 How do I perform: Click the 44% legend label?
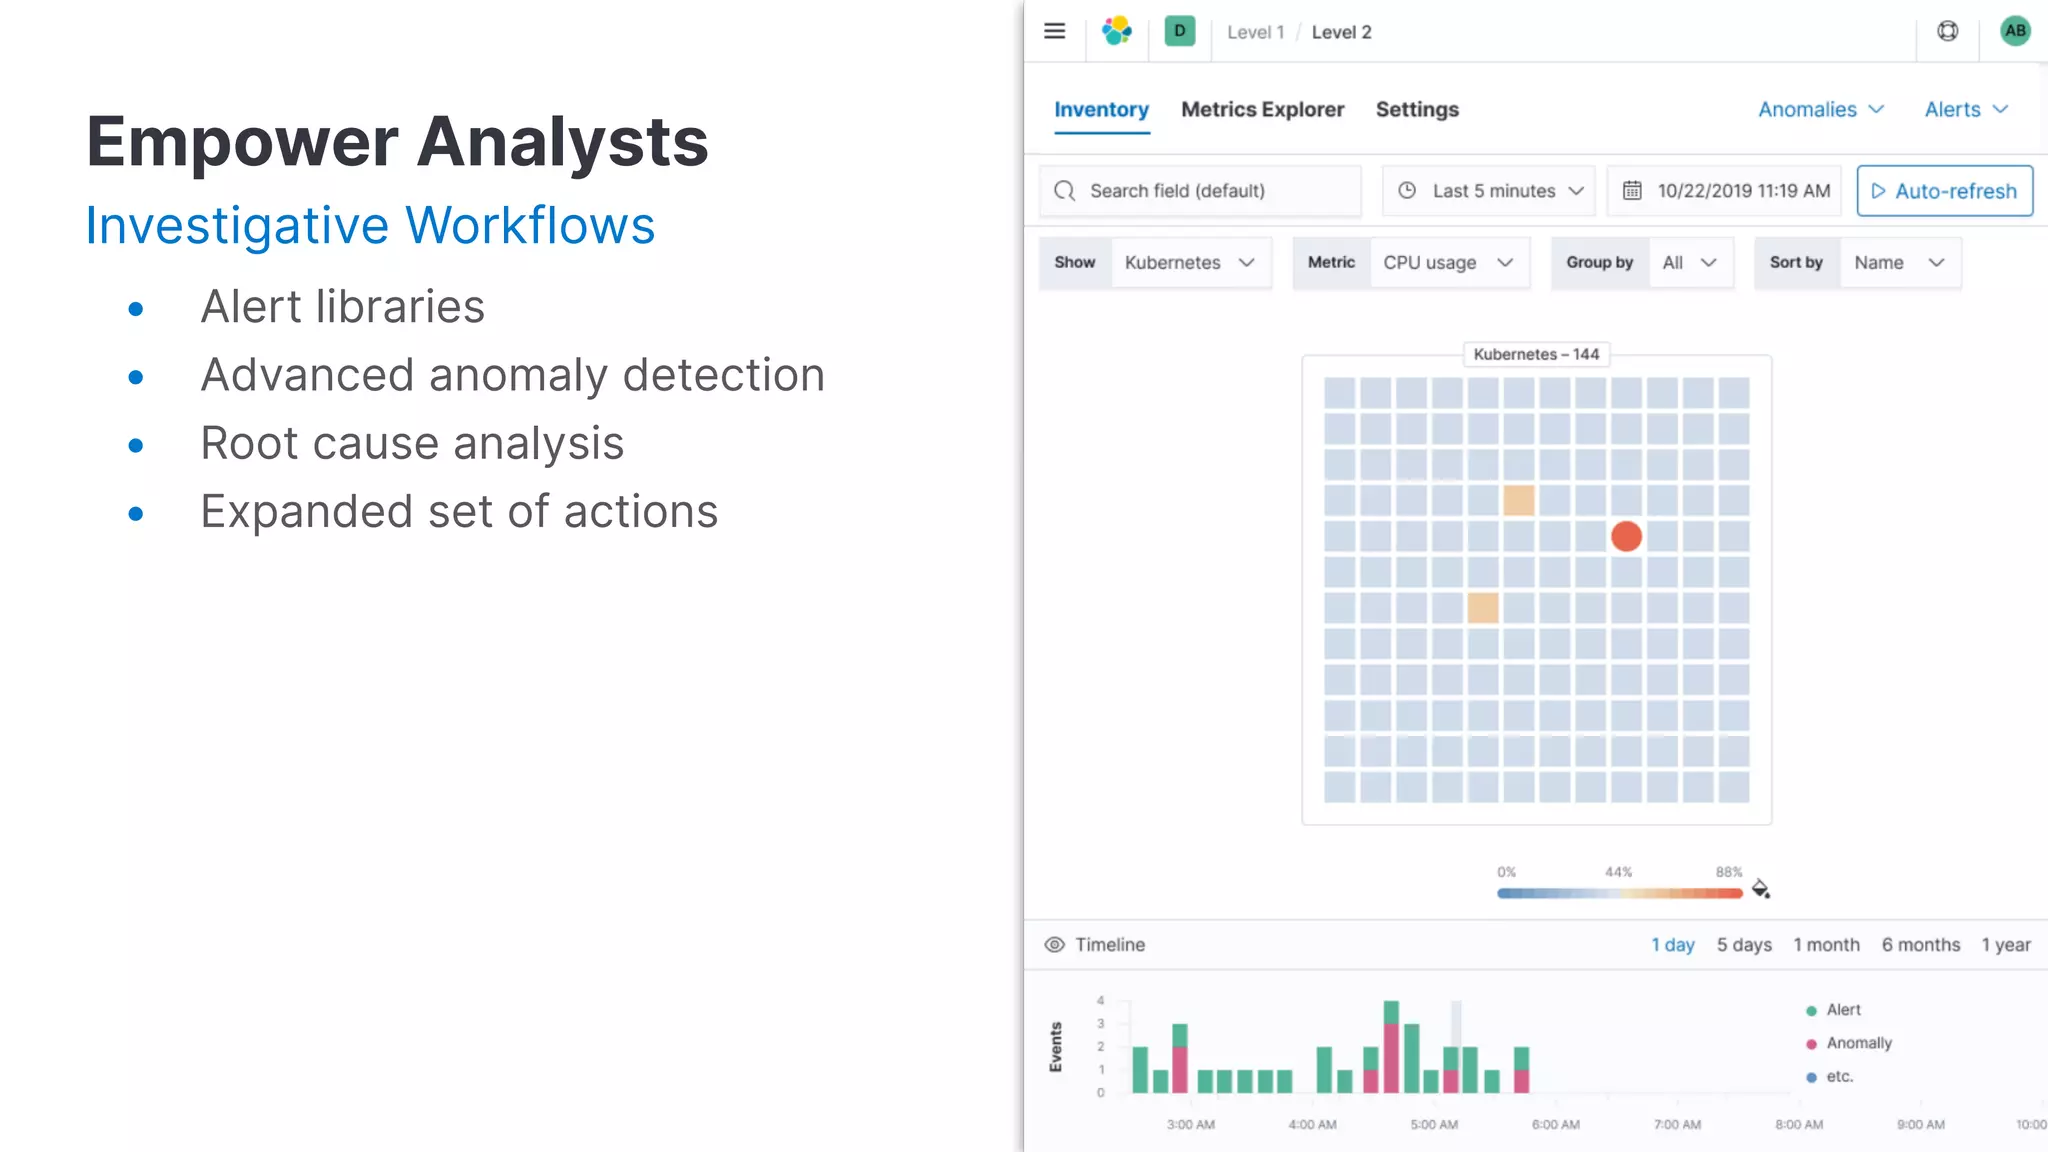point(1618,872)
